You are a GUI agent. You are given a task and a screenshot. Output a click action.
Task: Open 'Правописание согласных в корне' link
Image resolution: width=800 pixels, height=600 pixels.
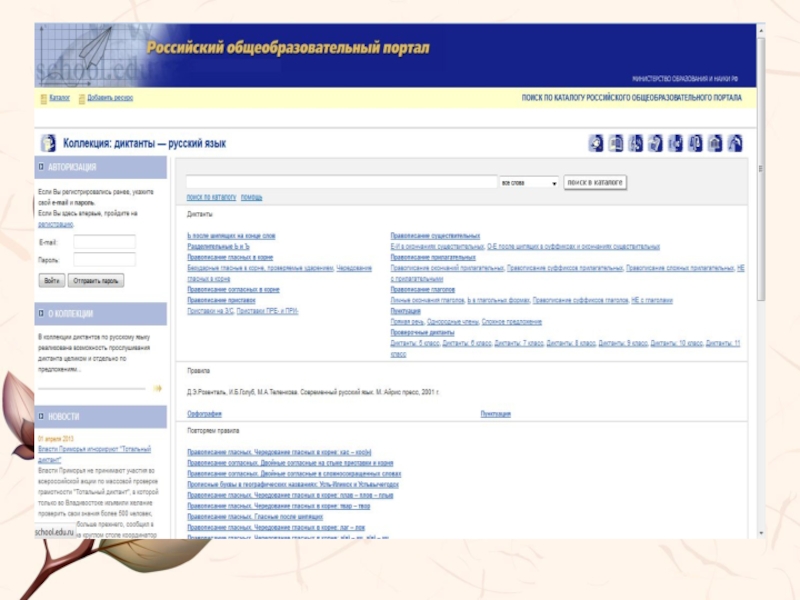(x=233, y=289)
